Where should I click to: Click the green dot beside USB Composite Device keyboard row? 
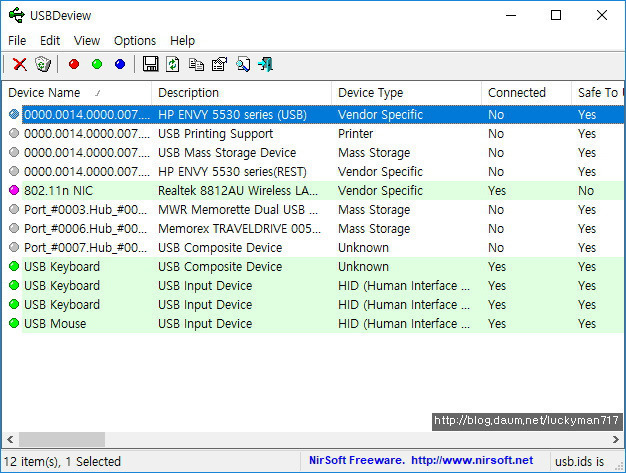pyautogui.click(x=14, y=266)
